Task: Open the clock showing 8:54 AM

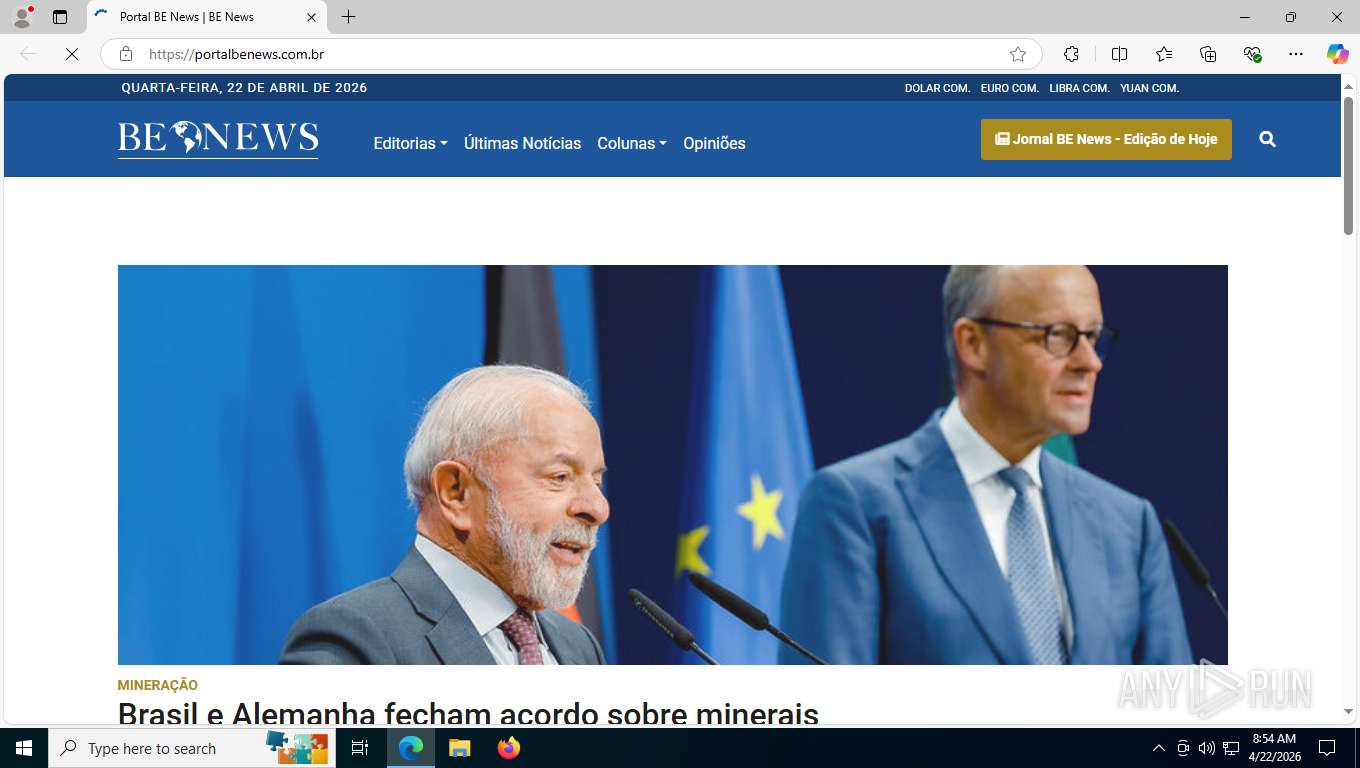Action: [1274, 748]
